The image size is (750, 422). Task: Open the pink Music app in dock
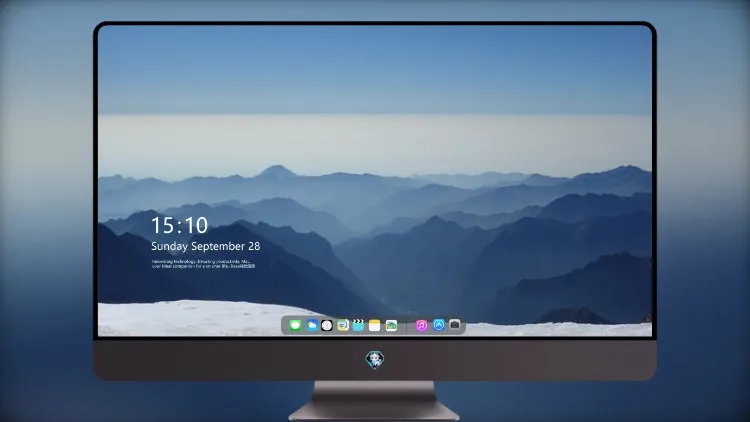(421, 326)
